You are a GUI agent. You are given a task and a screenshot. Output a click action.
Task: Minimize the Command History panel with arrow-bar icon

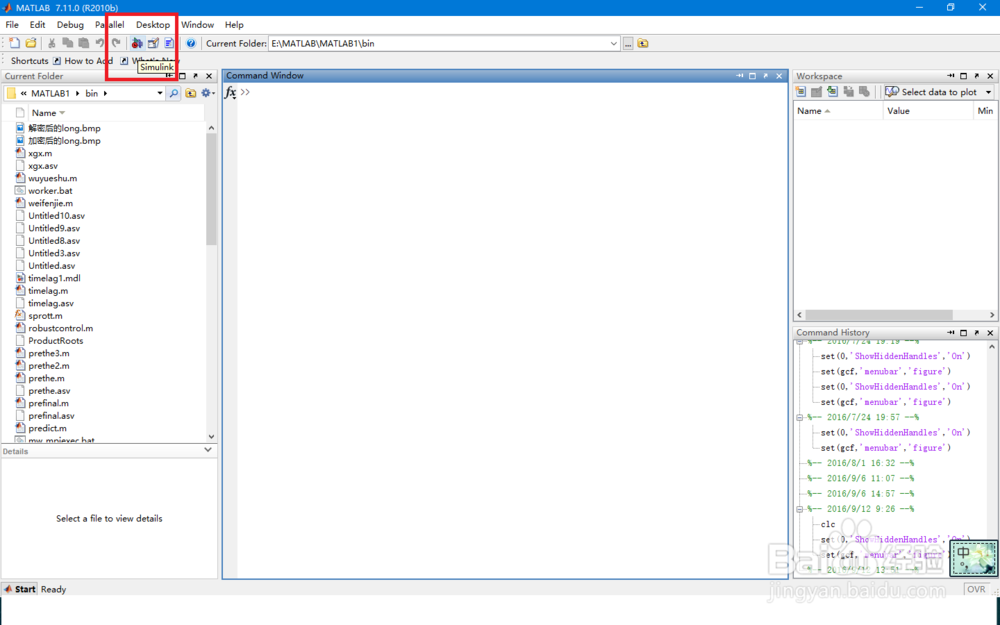[x=951, y=333]
